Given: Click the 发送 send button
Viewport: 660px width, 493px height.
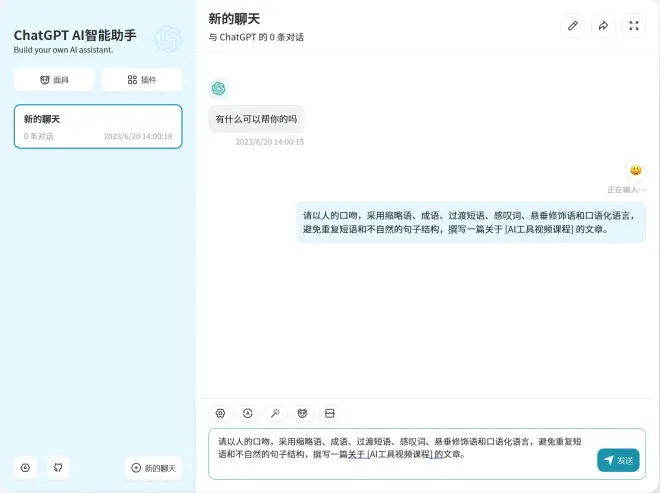Looking at the screenshot, I should click(x=618, y=460).
